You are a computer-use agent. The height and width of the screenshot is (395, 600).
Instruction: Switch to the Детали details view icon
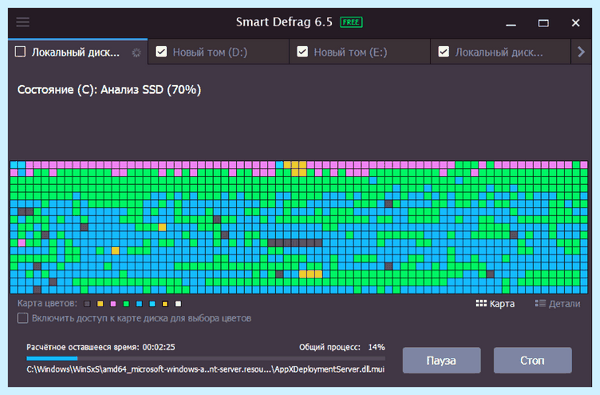[x=540, y=304]
